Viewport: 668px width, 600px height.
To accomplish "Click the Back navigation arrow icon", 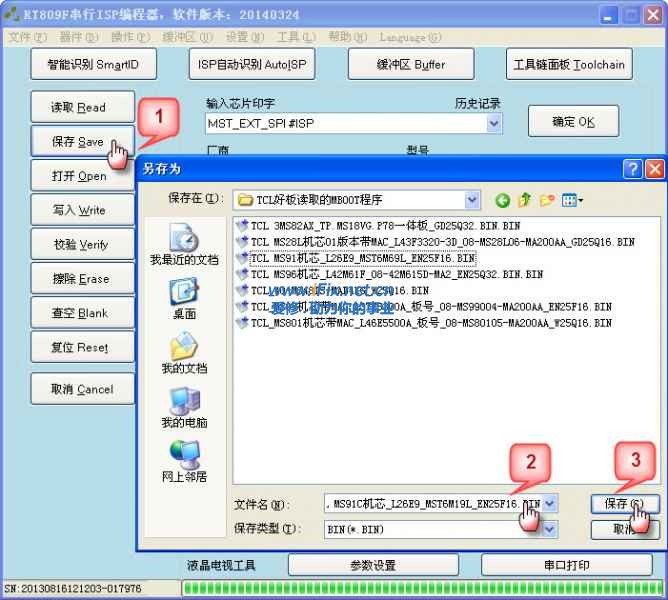I will click(x=502, y=201).
